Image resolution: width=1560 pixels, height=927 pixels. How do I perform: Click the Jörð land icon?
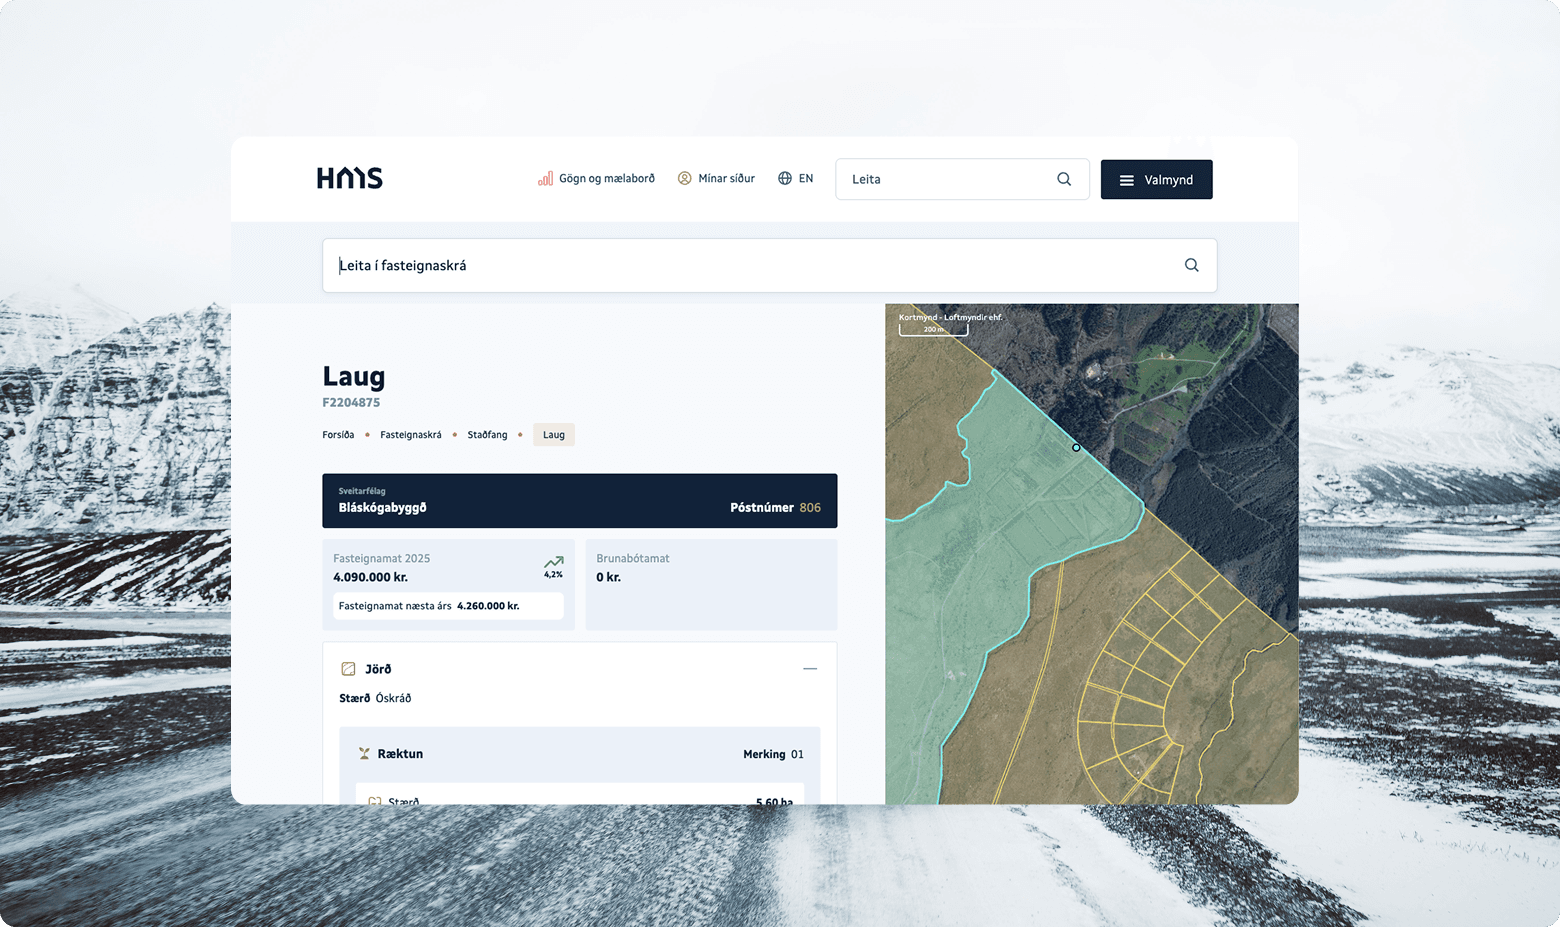(x=348, y=669)
